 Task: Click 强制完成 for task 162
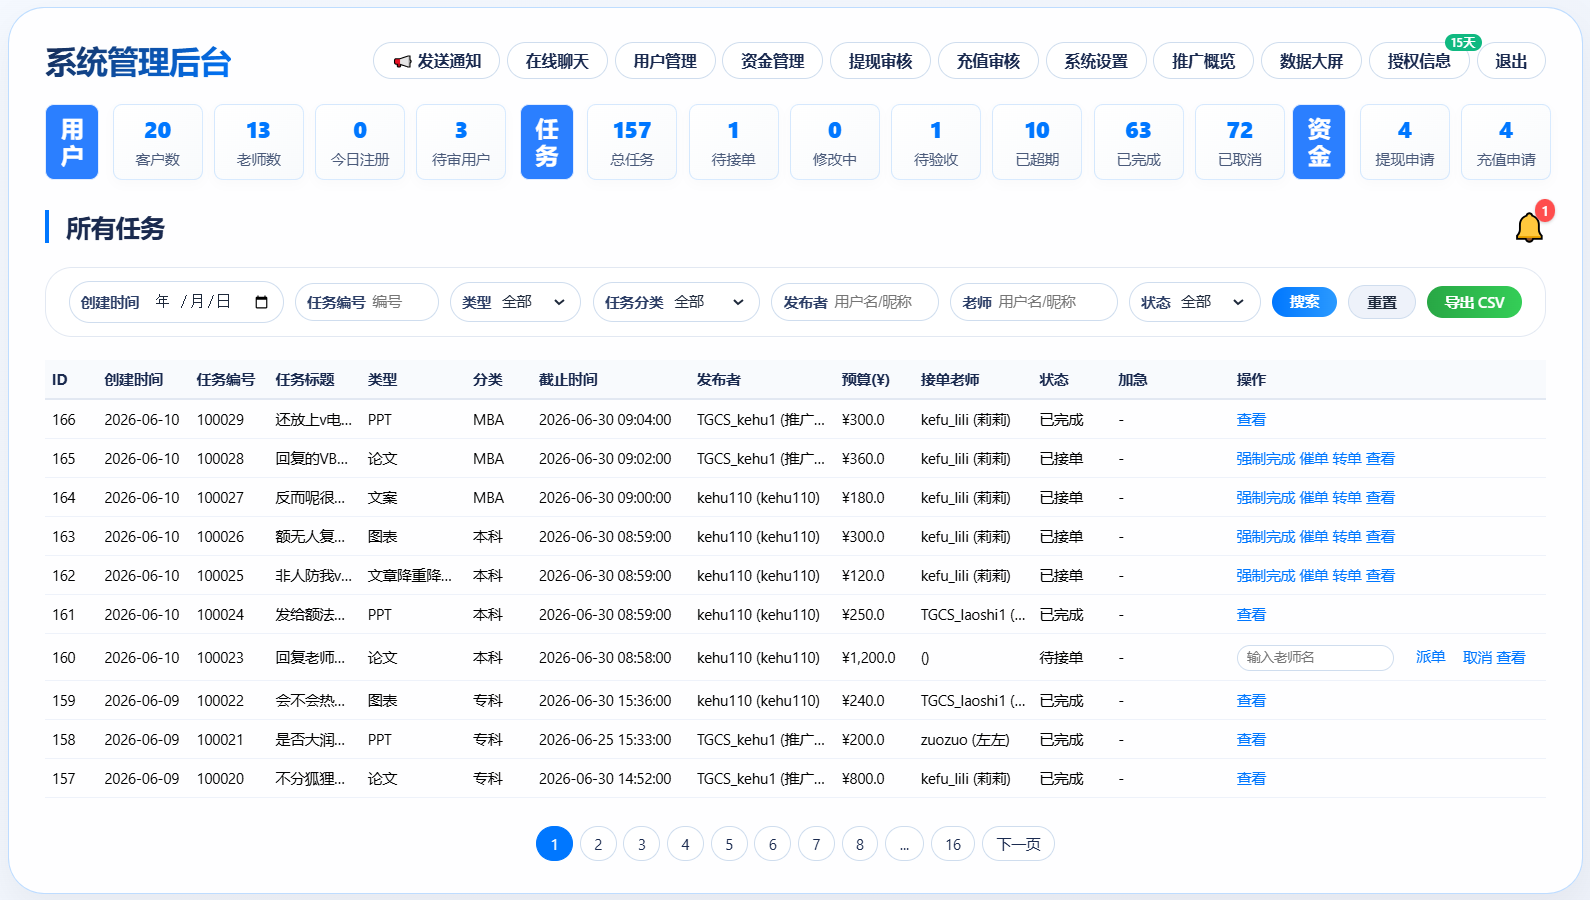pyautogui.click(x=1266, y=575)
